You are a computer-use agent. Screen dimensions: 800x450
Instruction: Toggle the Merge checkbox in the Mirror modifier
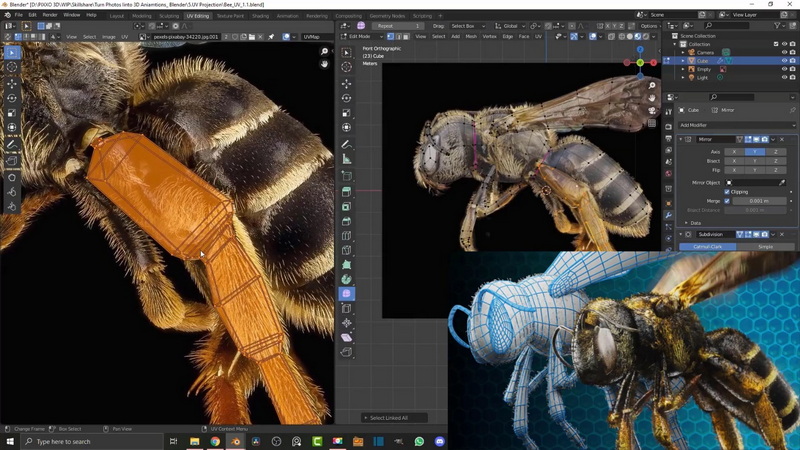click(x=727, y=201)
